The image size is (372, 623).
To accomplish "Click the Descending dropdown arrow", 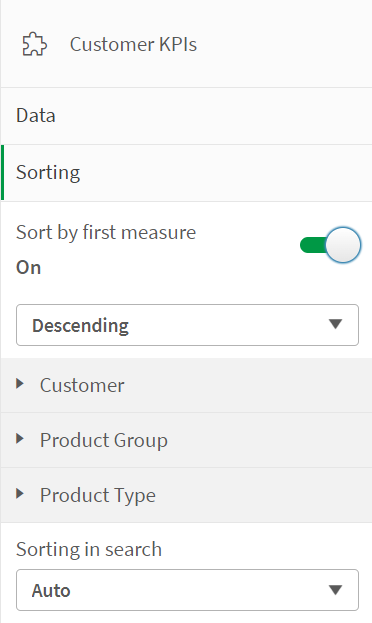I will coord(336,324).
